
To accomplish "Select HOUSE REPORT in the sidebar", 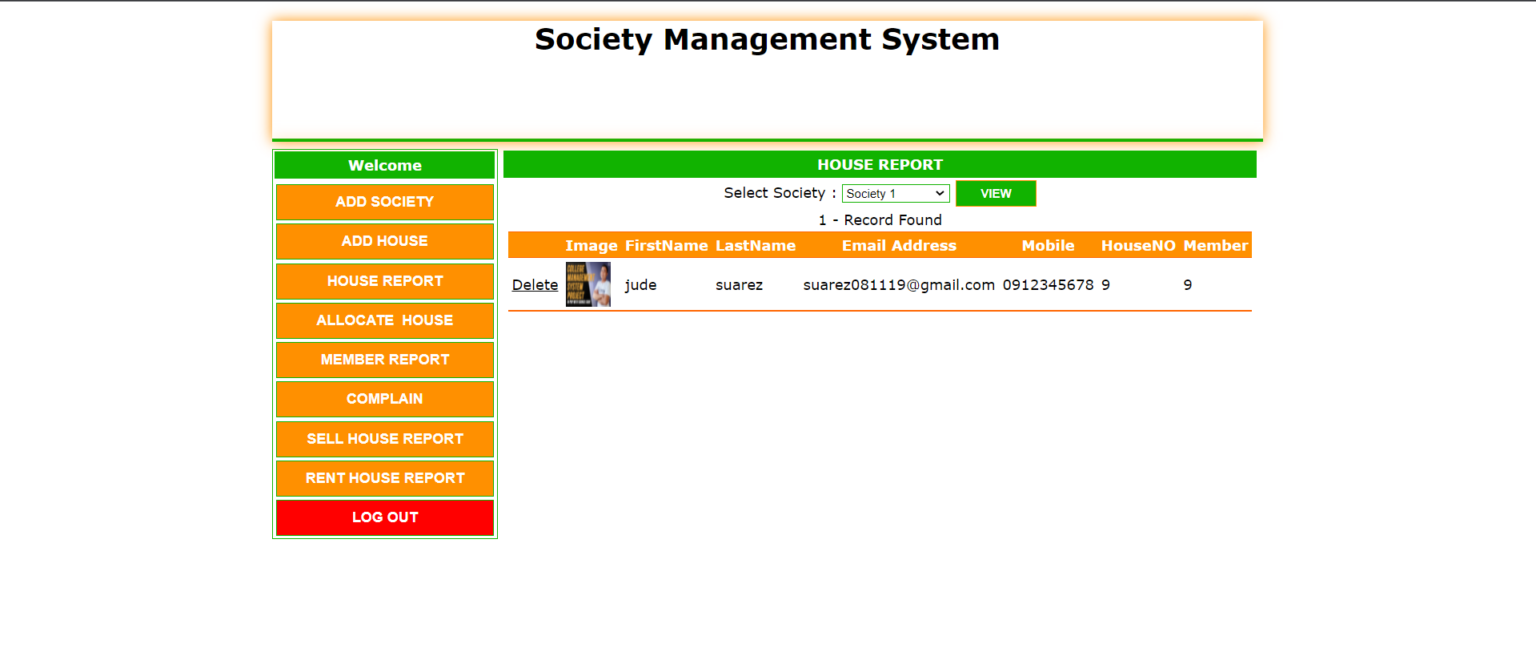I will pos(384,281).
